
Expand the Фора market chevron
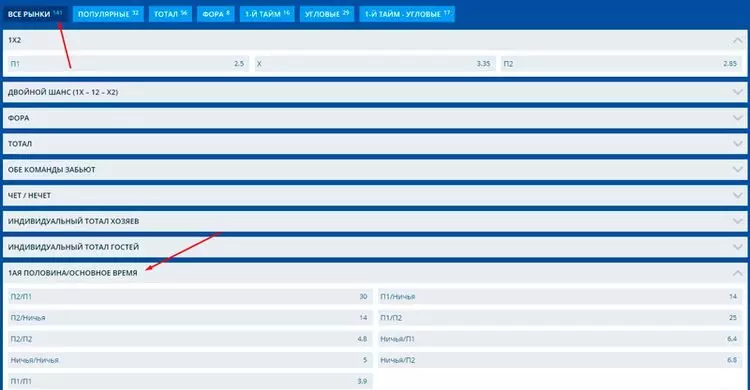[737, 118]
